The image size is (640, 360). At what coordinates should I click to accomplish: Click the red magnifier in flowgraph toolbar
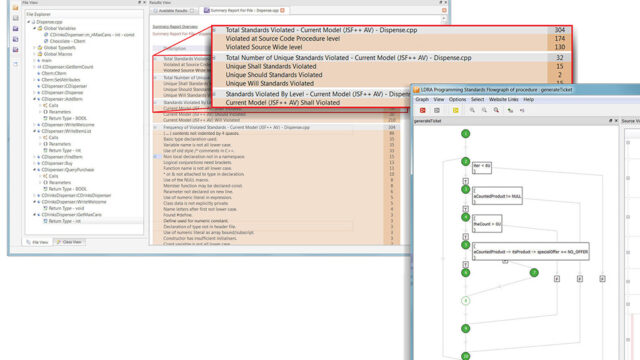pos(496,110)
